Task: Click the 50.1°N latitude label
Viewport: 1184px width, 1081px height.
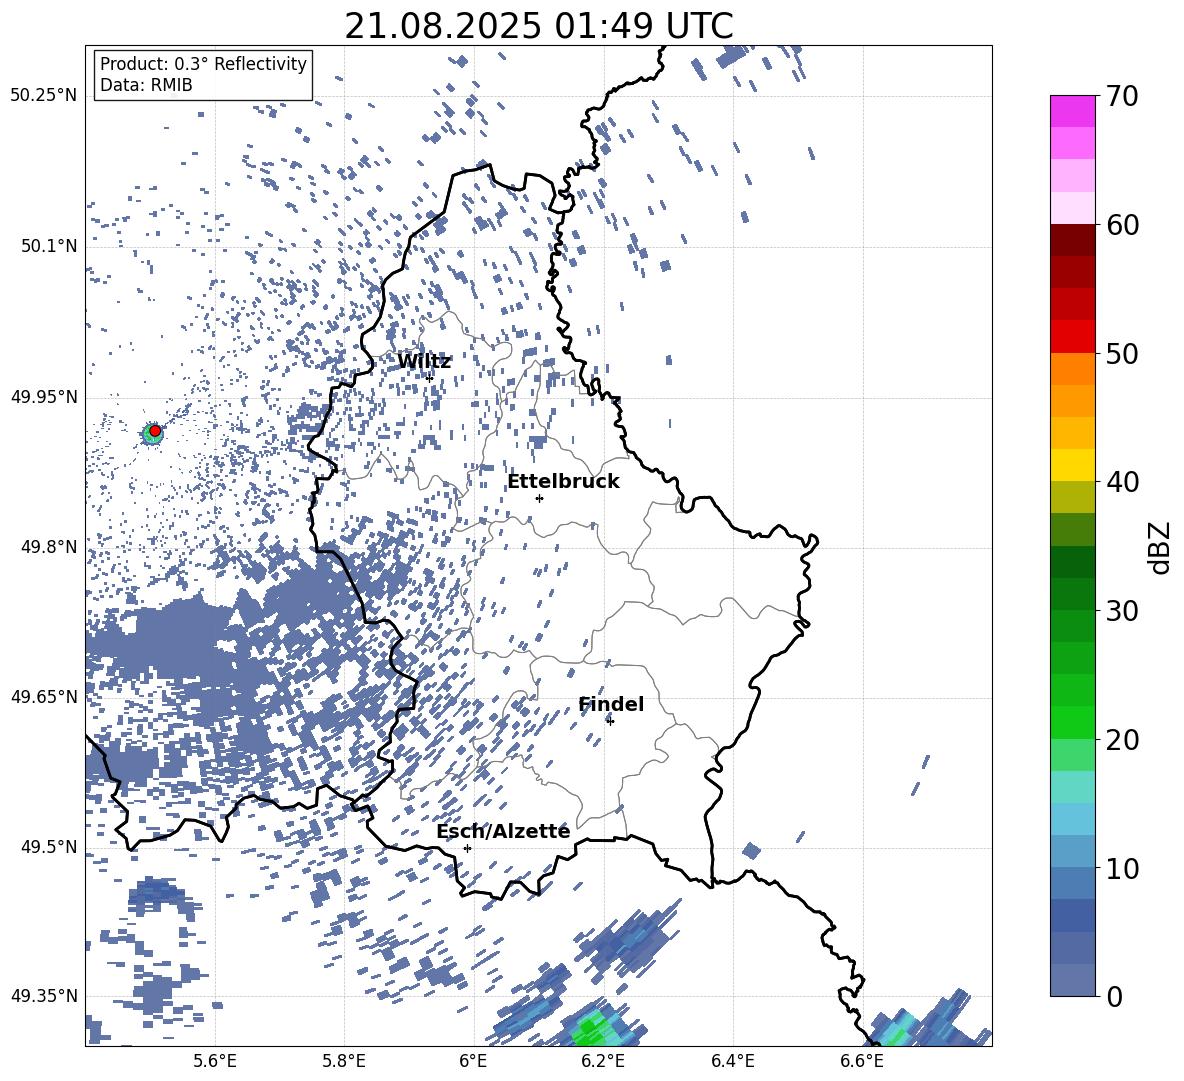Action: [48, 246]
